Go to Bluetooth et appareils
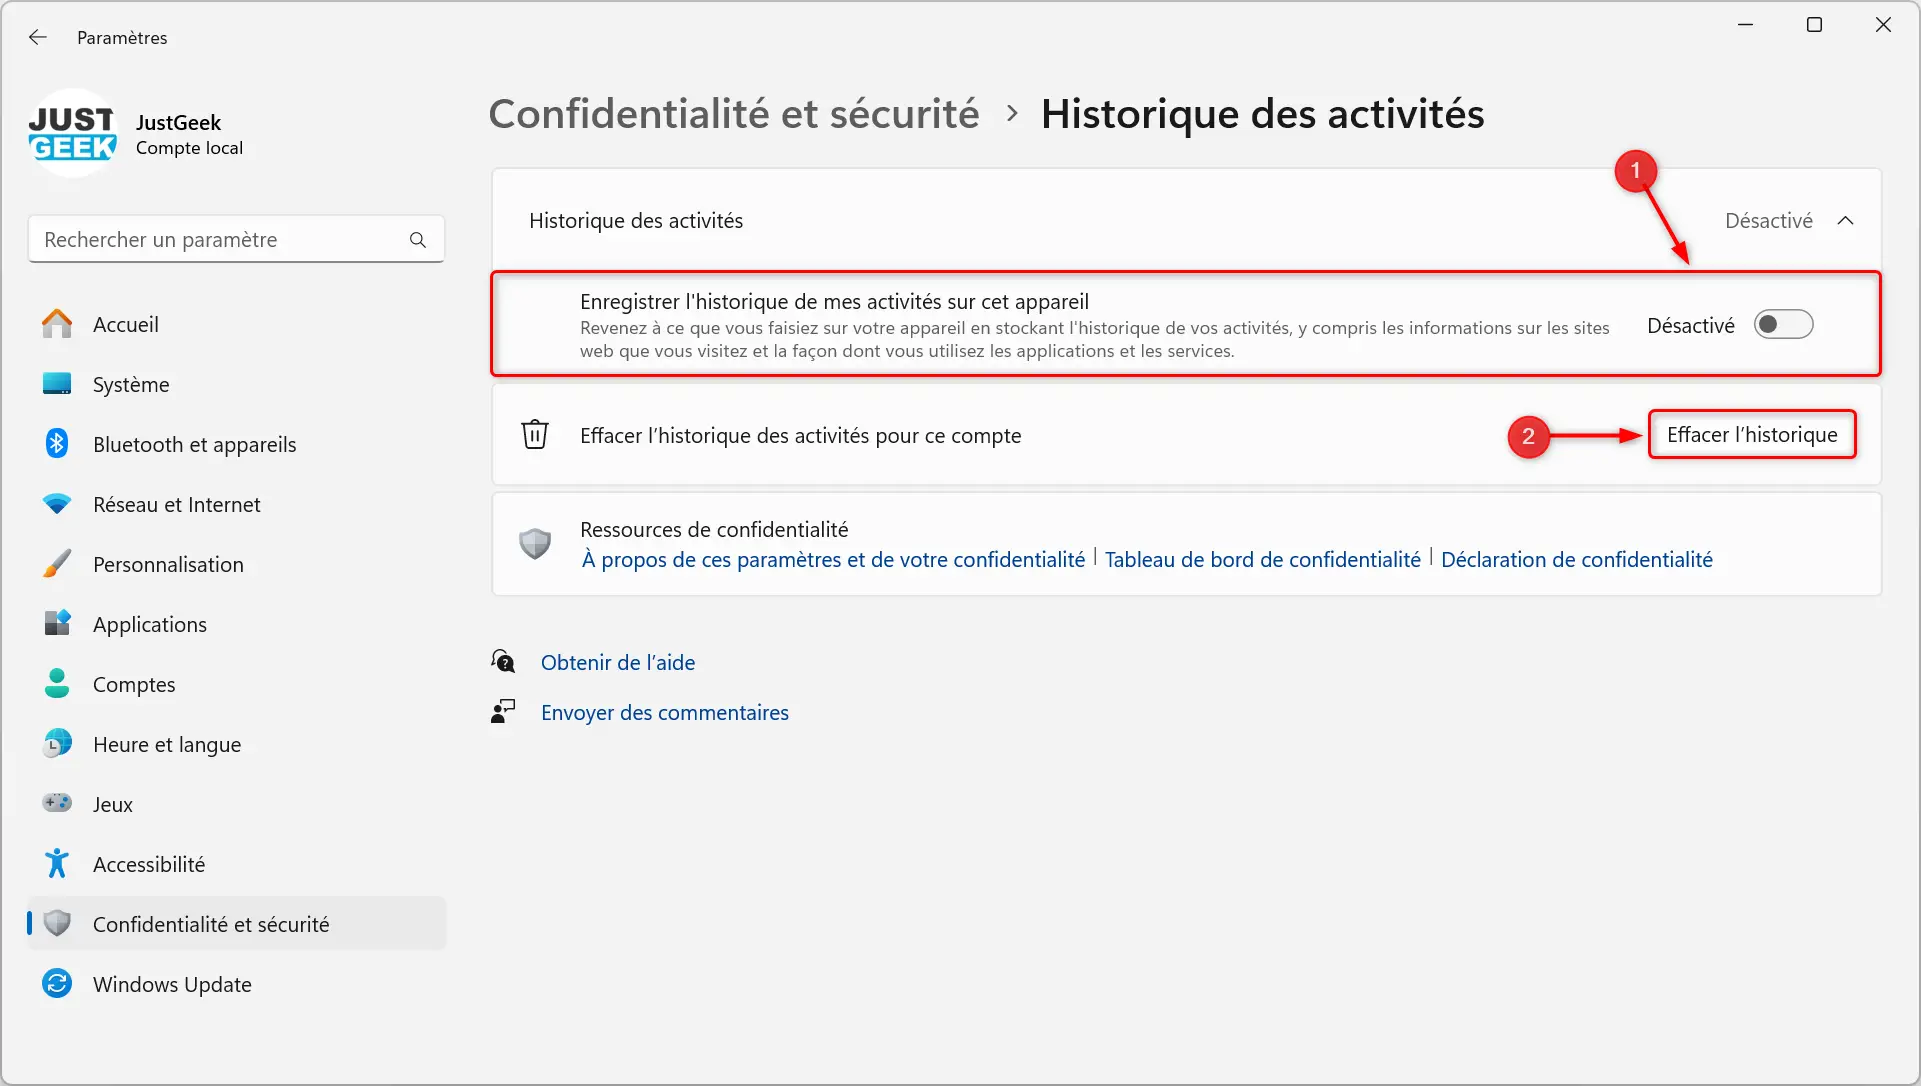 click(236, 444)
